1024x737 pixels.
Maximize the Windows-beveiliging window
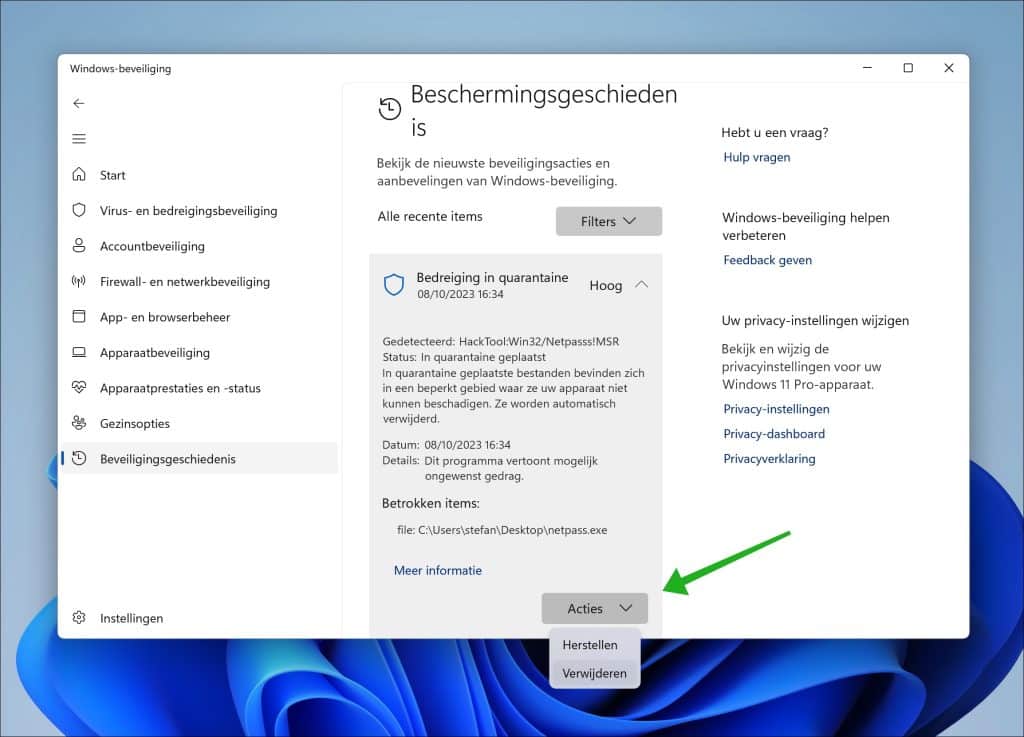pyautogui.click(x=908, y=68)
